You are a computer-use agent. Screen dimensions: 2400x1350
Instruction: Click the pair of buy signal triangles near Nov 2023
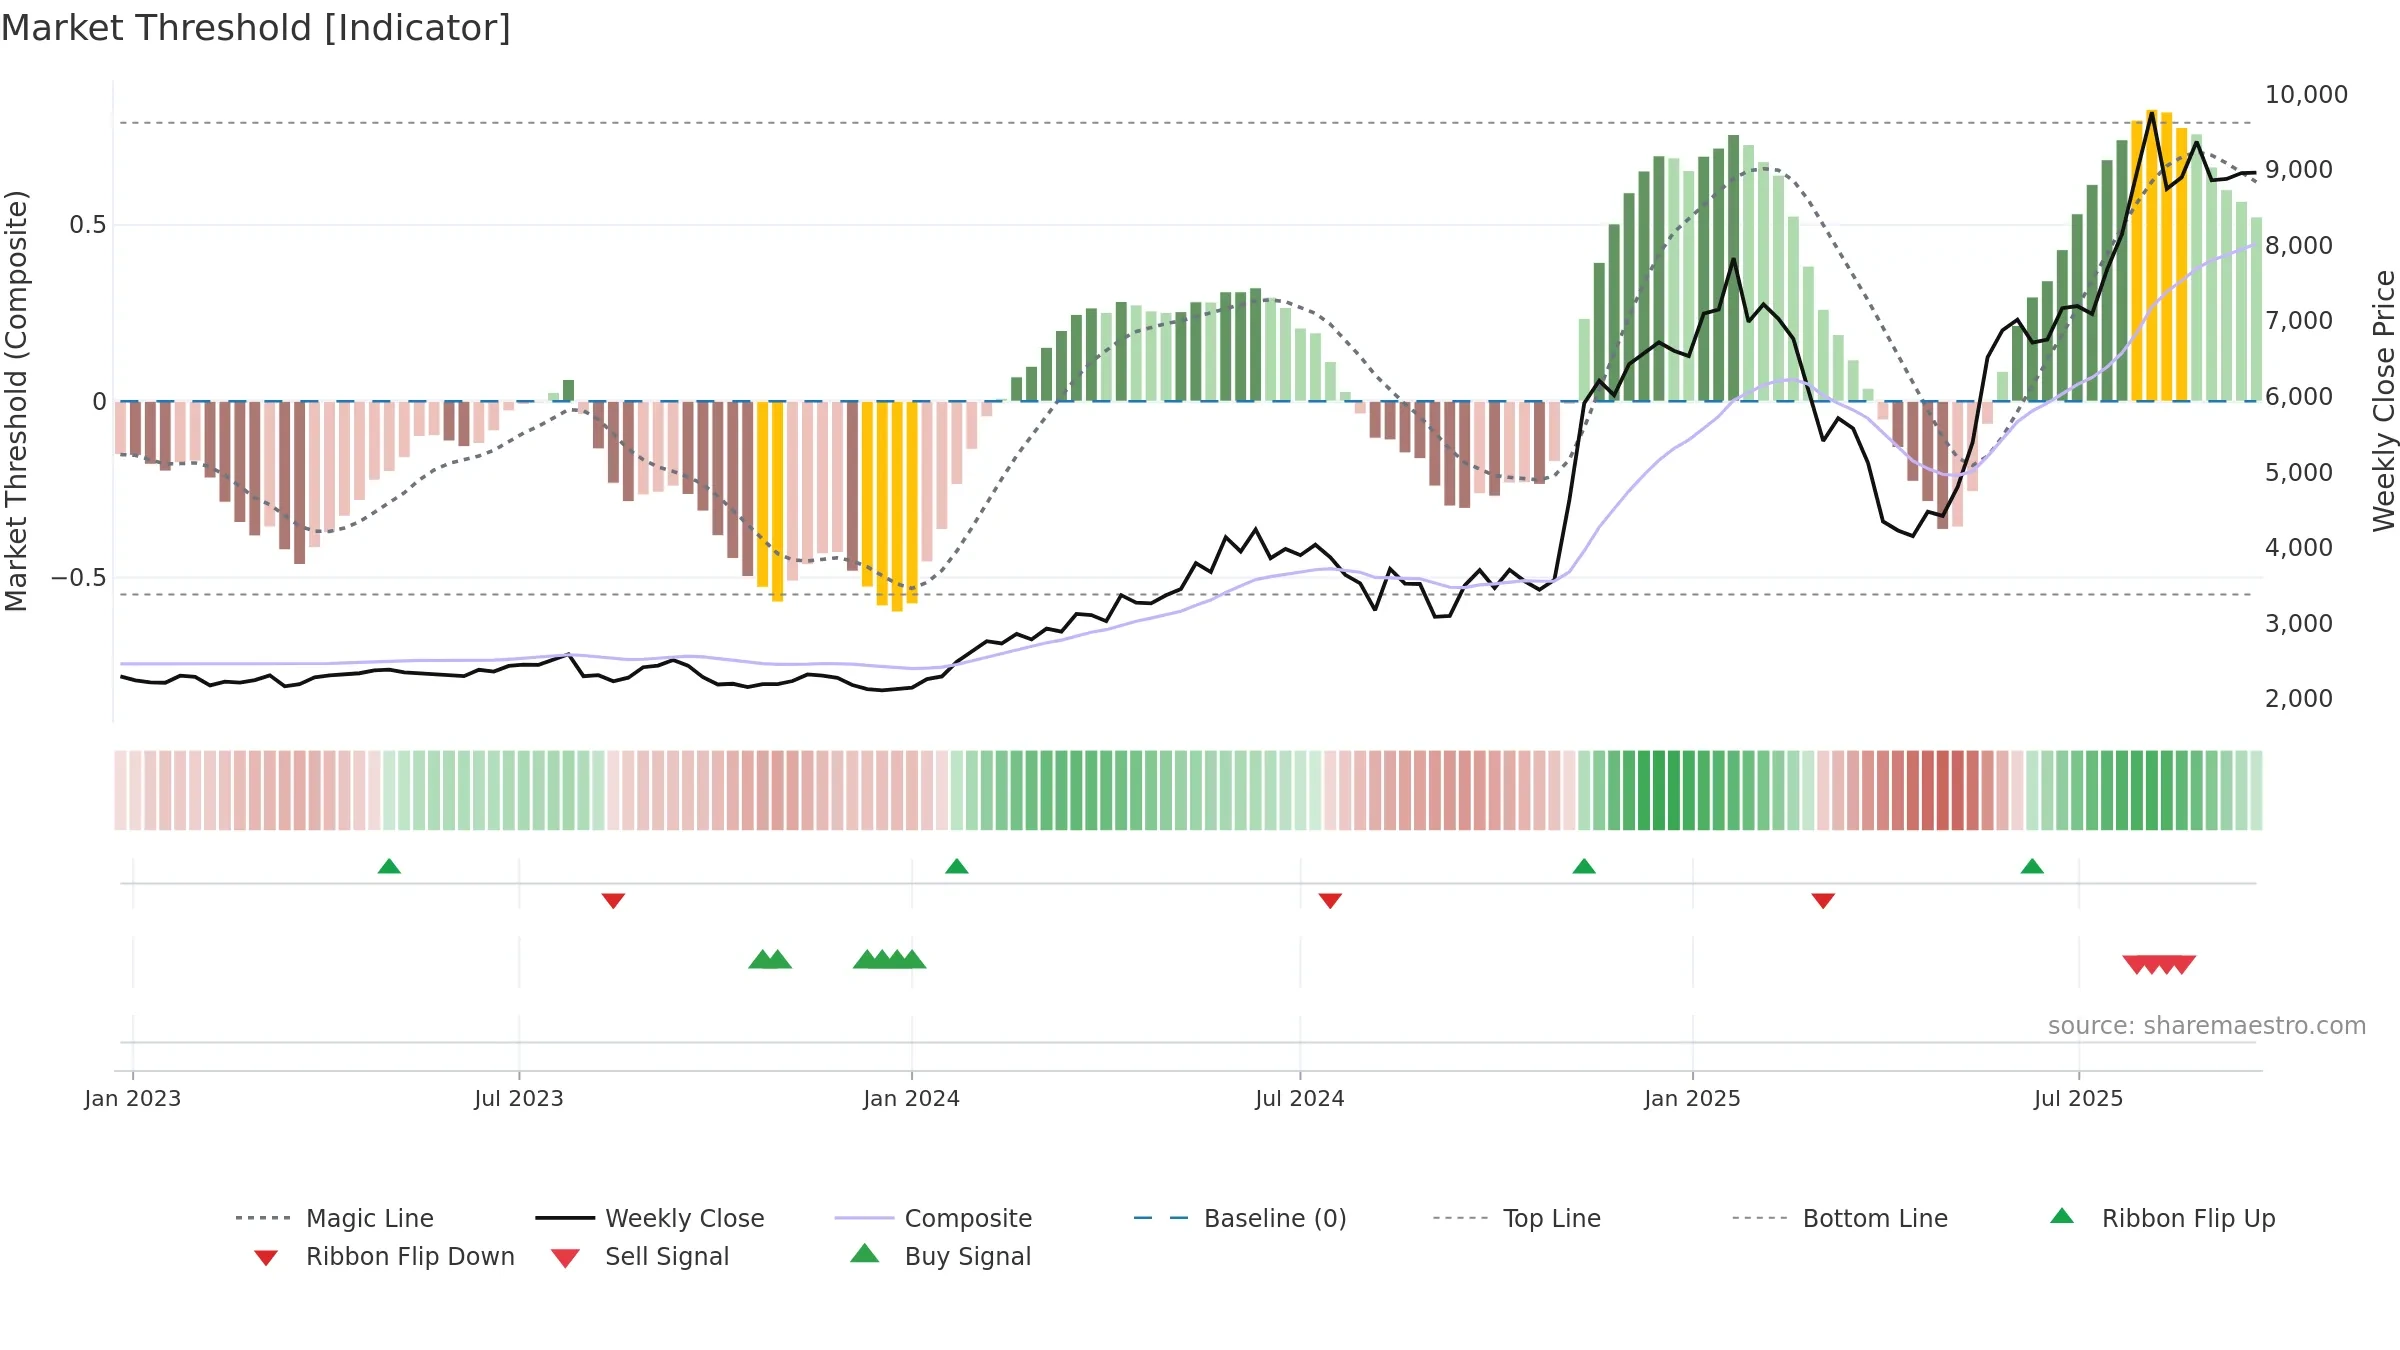(x=770, y=960)
